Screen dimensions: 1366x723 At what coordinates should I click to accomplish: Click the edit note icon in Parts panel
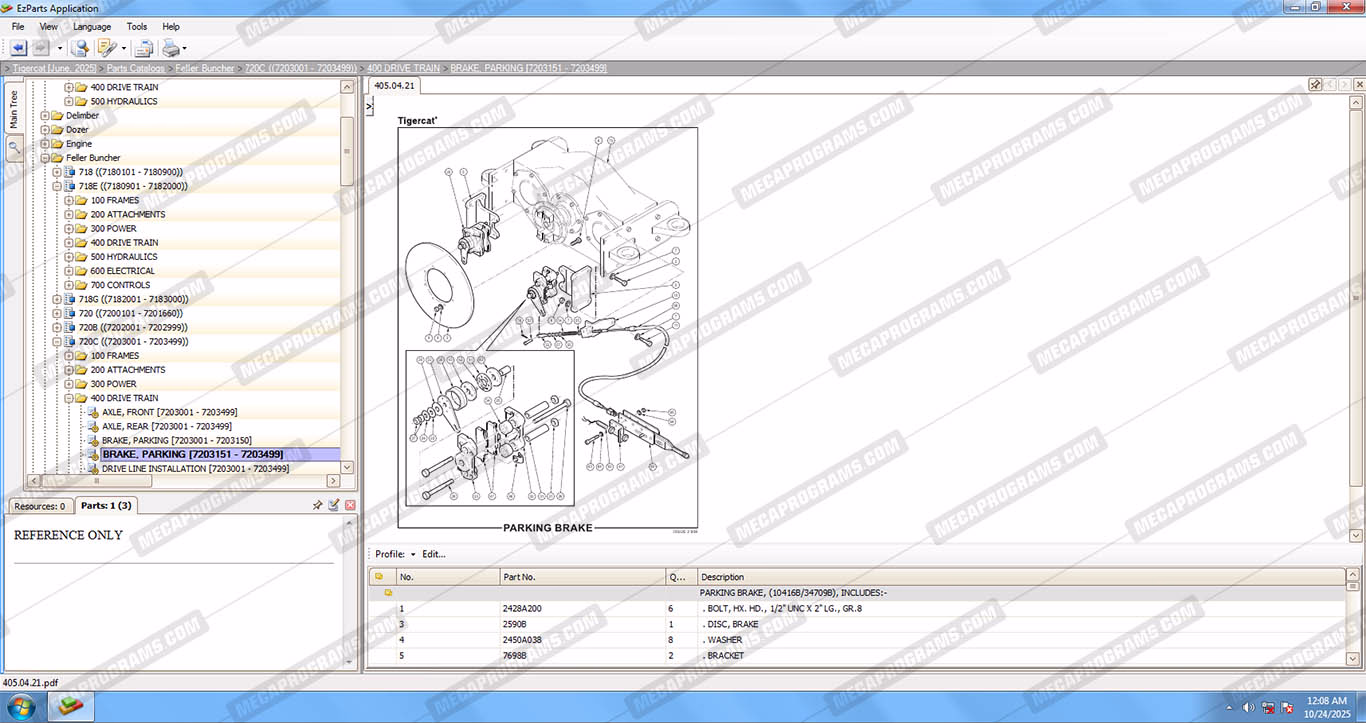coord(334,506)
